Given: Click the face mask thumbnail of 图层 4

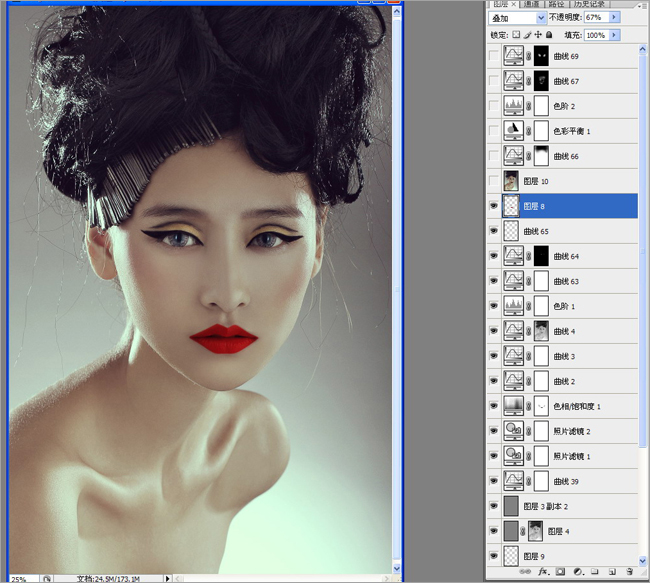Looking at the screenshot, I should (x=536, y=531).
